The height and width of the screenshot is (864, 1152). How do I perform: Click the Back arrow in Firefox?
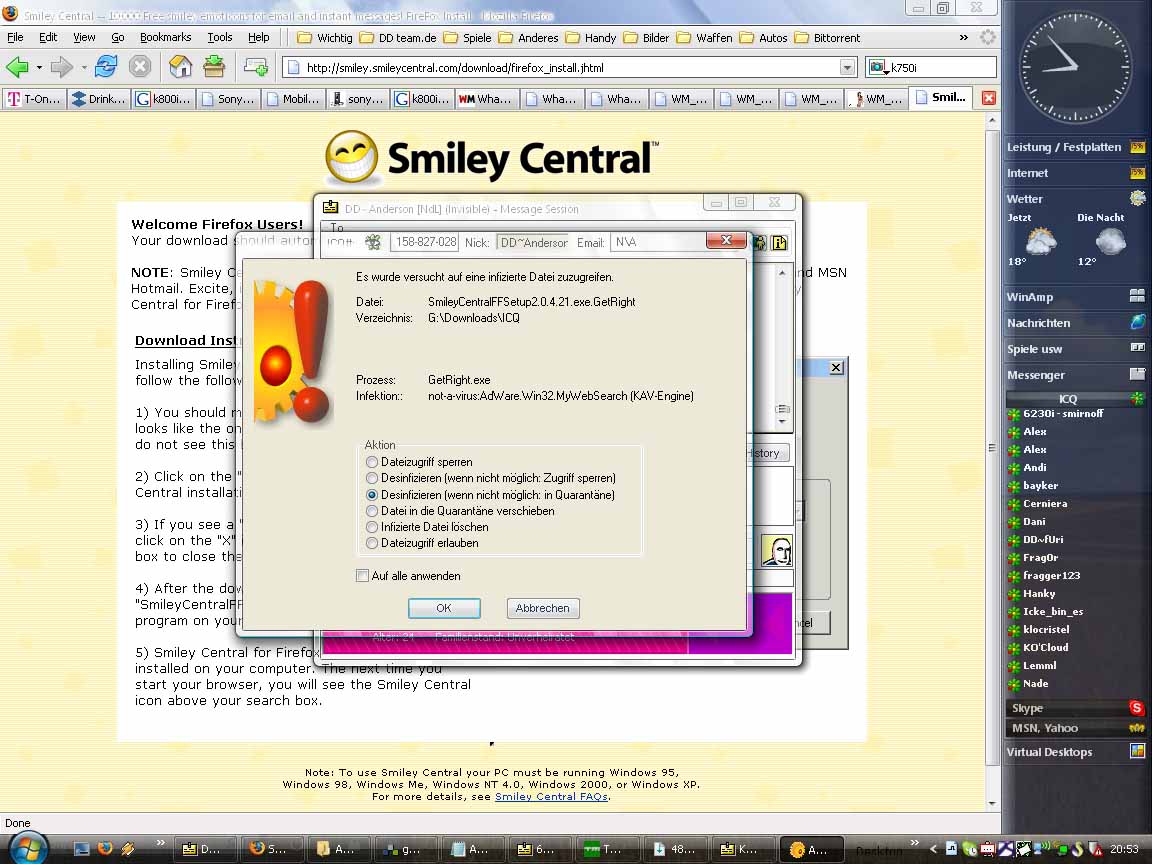click(x=17, y=67)
